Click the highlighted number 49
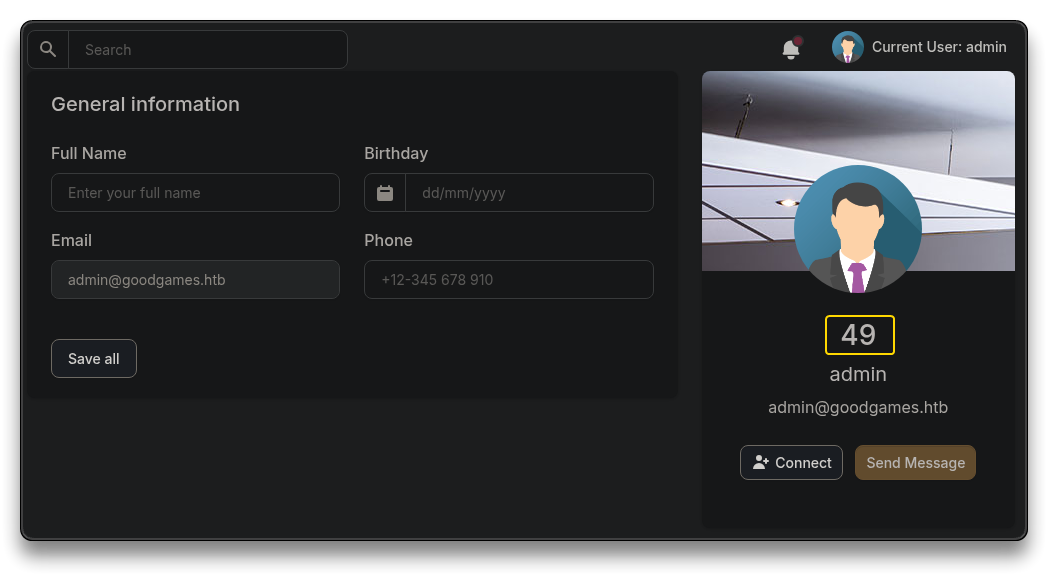Viewport: 1048px width, 576px height. pyautogui.click(x=860, y=335)
